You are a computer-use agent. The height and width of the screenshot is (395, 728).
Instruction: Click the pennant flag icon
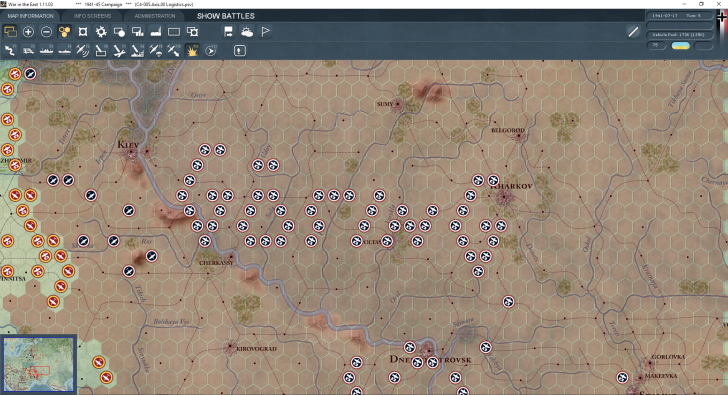[x=265, y=32]
